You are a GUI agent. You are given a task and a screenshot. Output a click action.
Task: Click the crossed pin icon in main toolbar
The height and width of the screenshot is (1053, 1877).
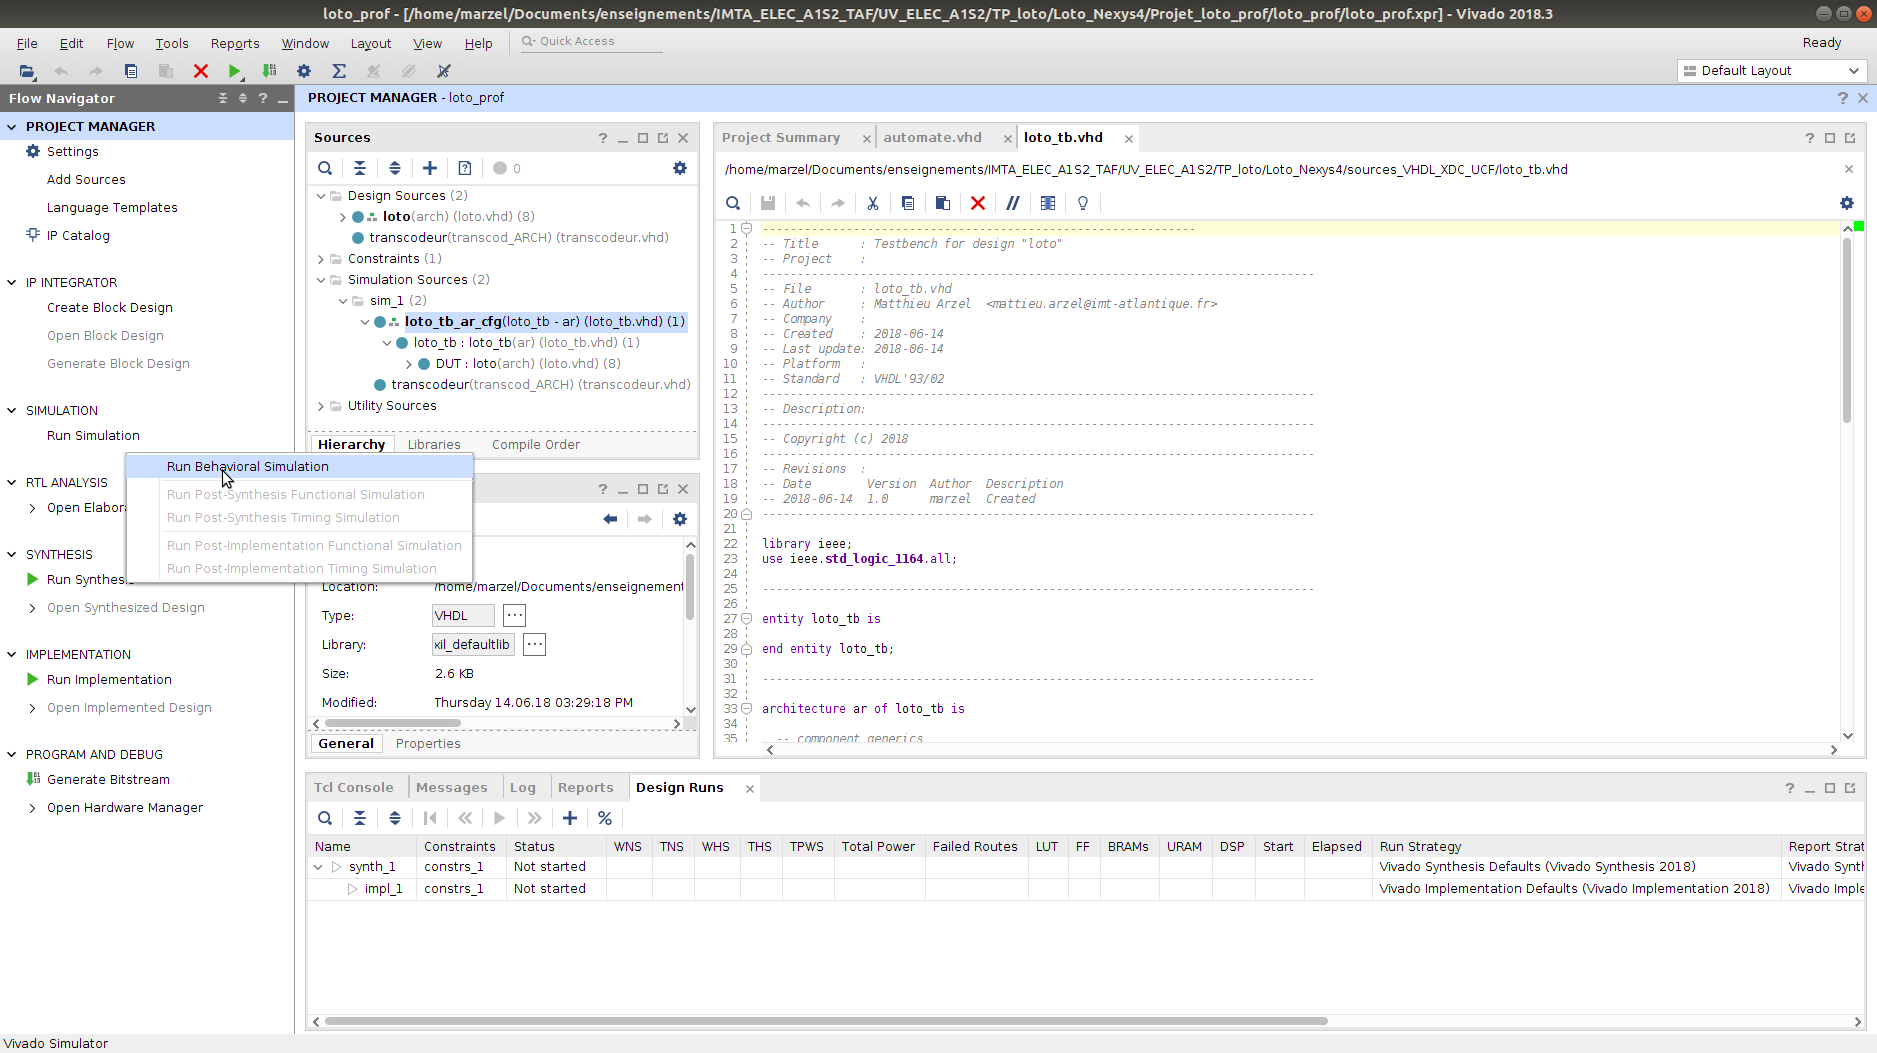point(444,71)
